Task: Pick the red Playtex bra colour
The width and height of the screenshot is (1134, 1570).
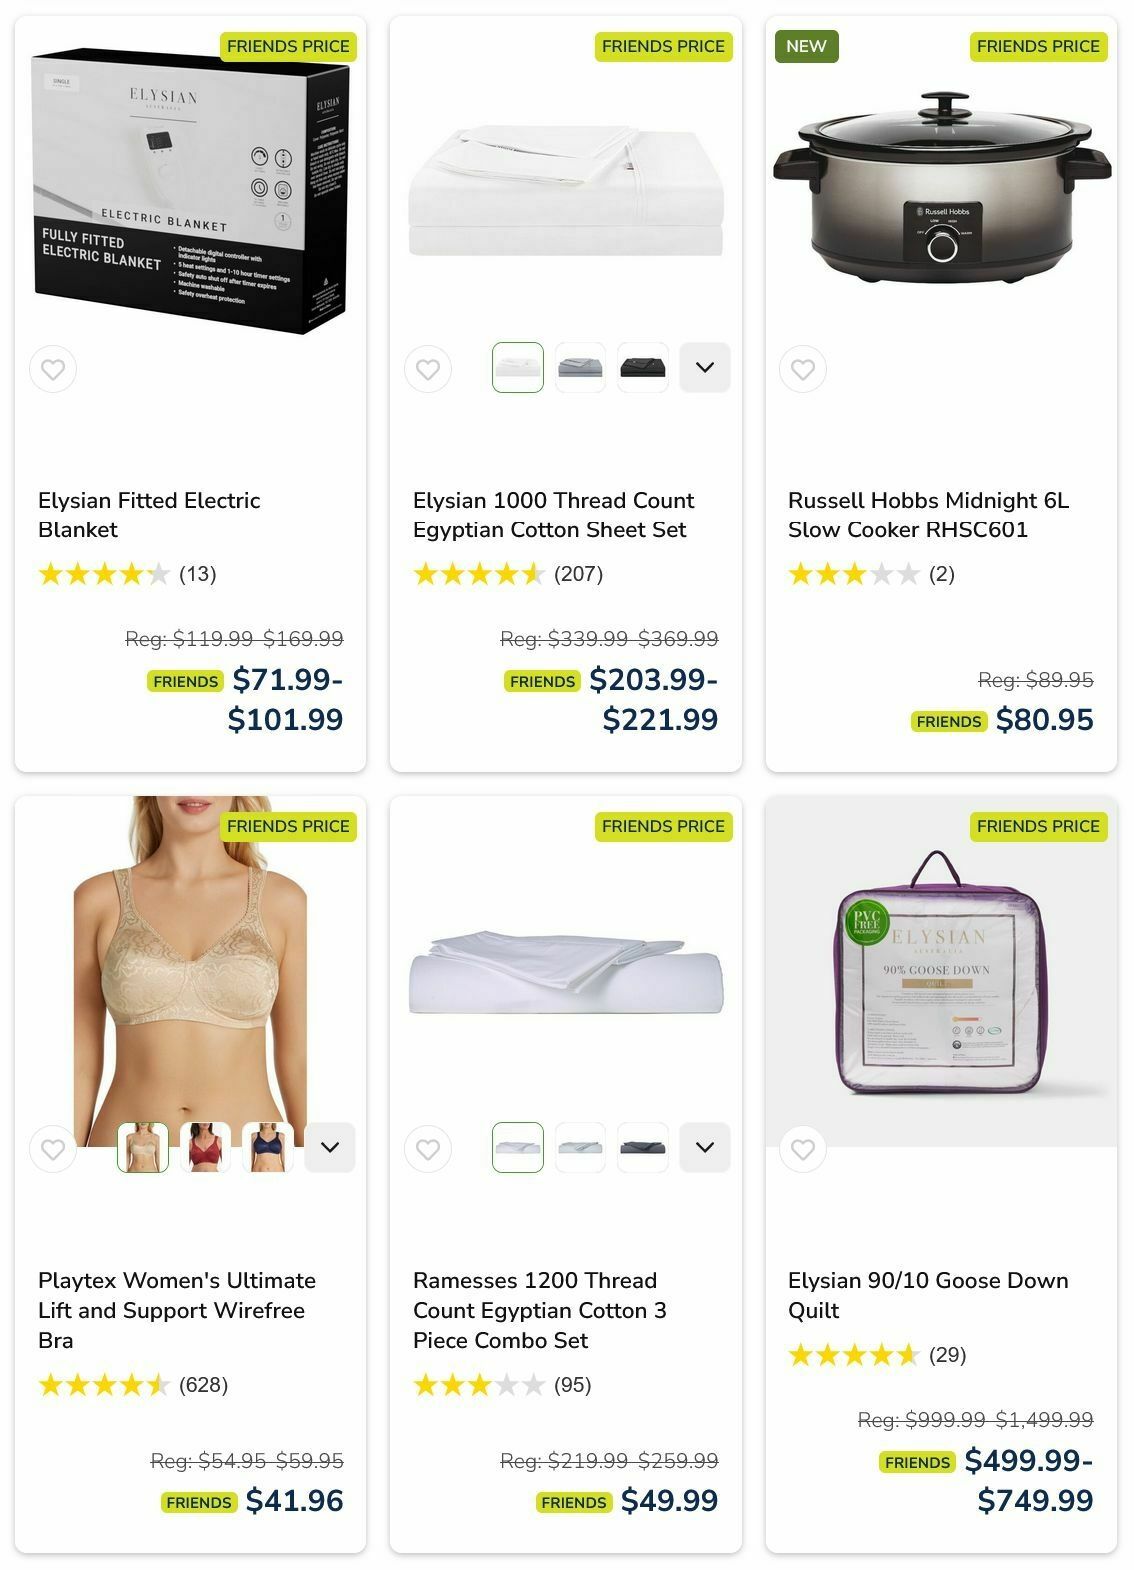Action: [x=205, y=1147]
